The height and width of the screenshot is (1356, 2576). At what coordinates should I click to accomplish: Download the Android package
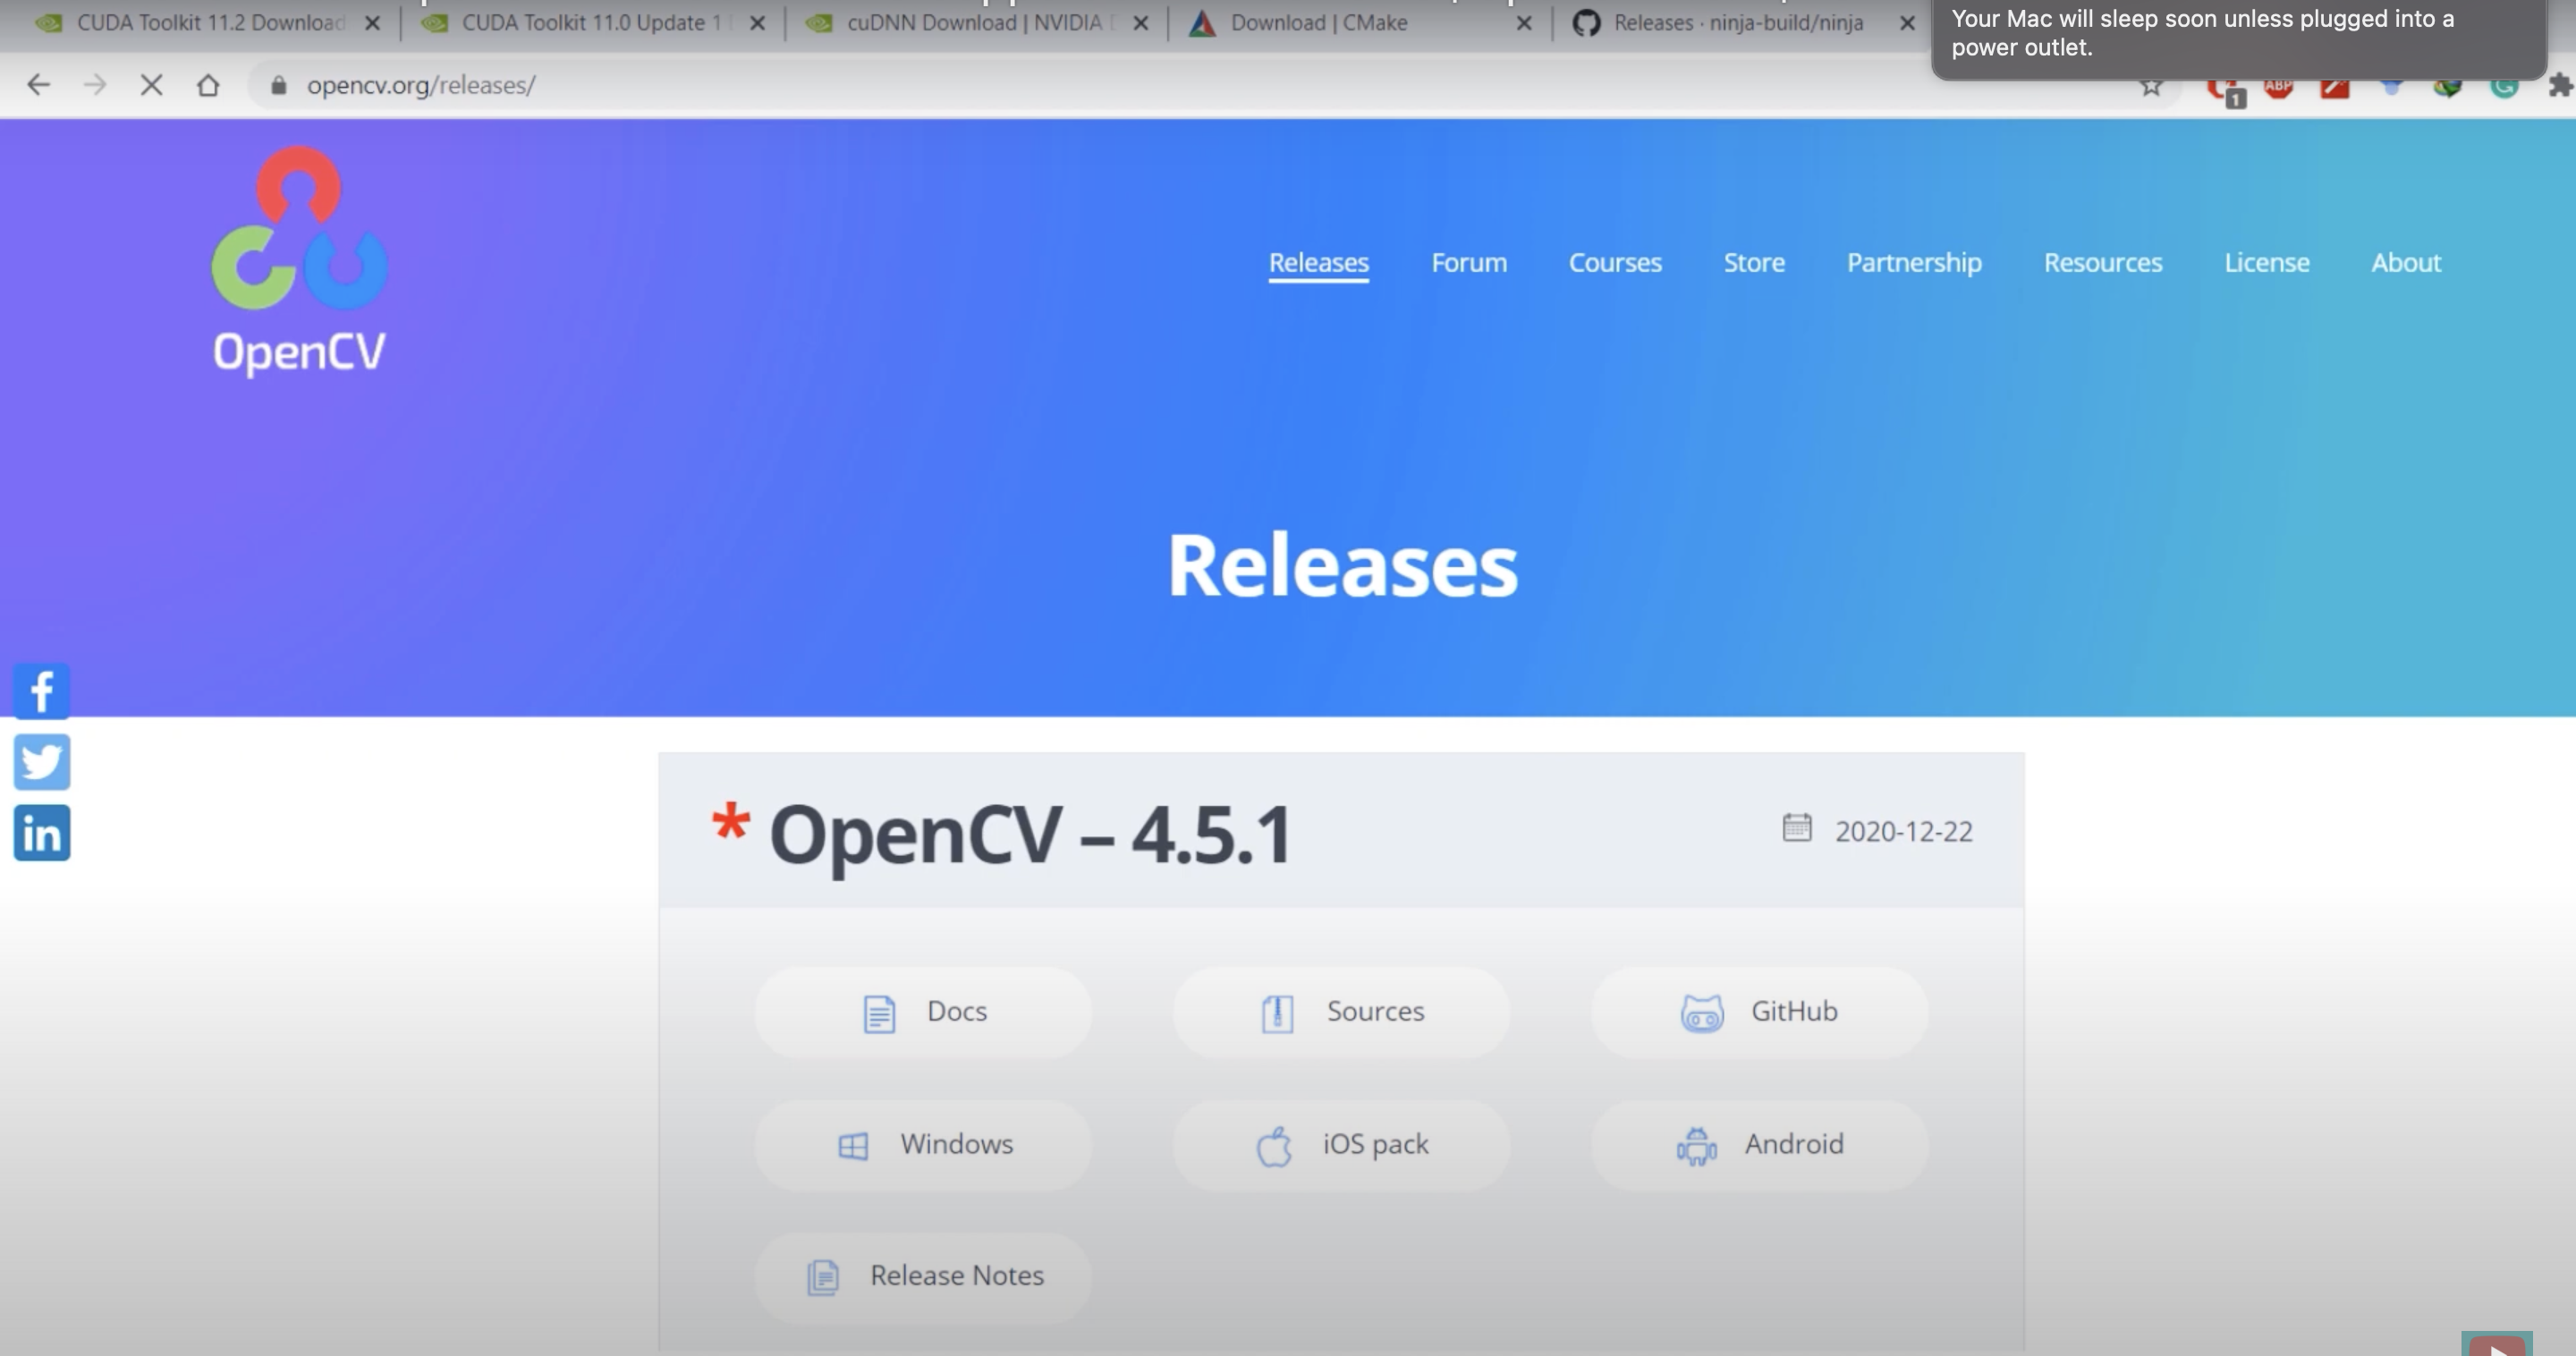click(x=1759, y=1145)
